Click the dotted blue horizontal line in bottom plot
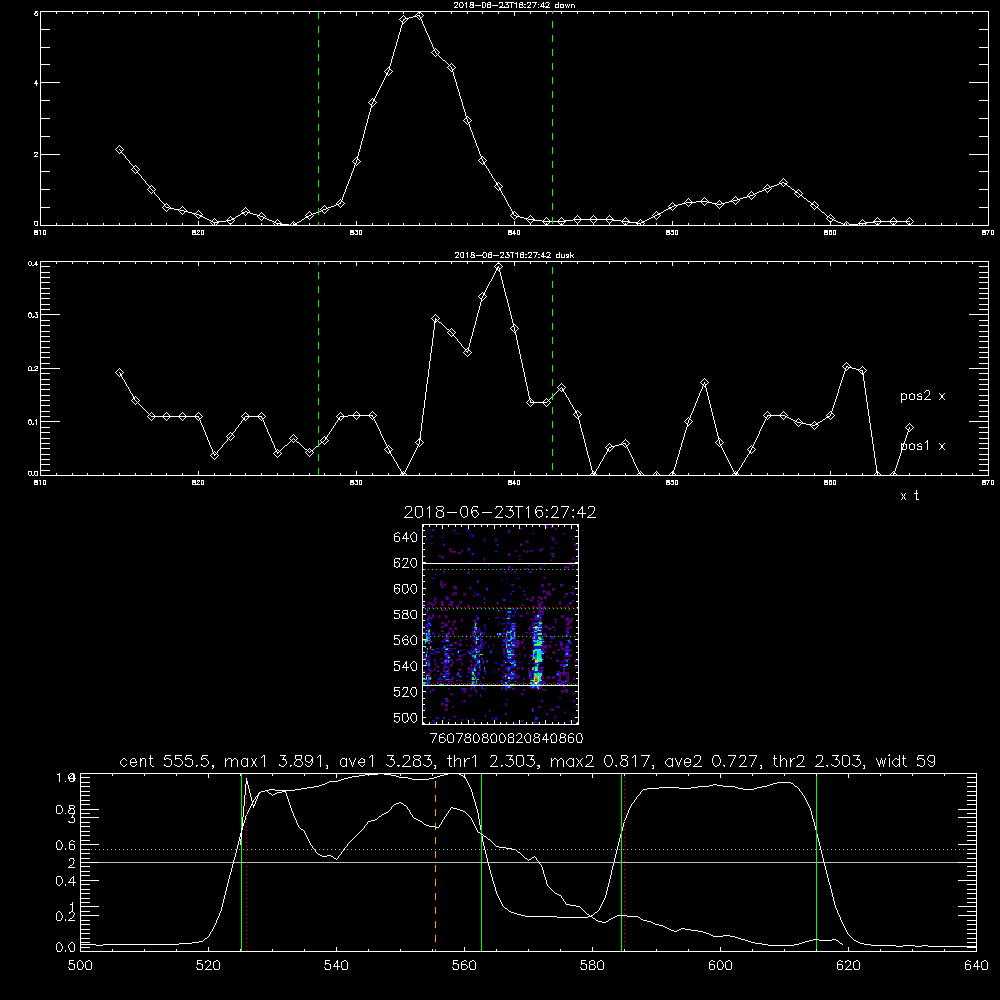1000x1000 pixels. pyautogui.click(x=528, y=849)
